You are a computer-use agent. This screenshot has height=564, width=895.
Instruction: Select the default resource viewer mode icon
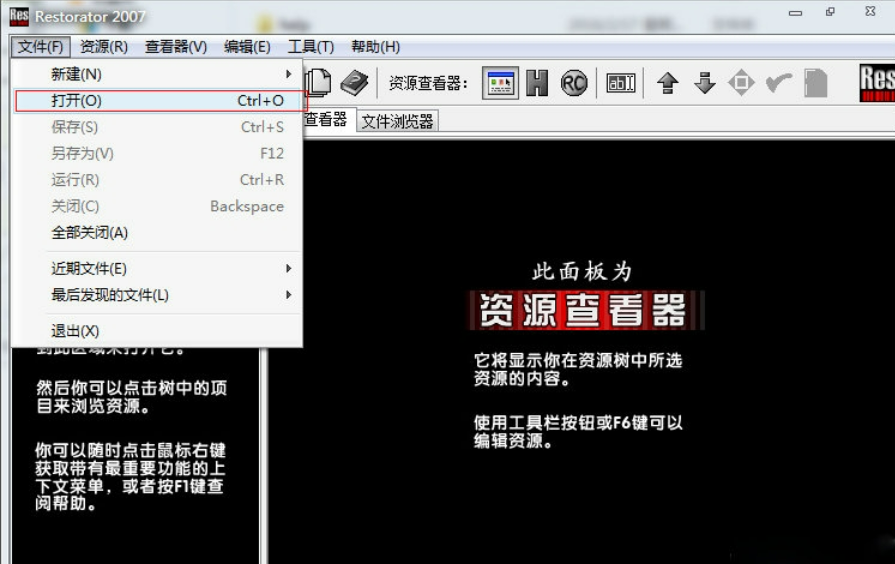pos(501,83)
